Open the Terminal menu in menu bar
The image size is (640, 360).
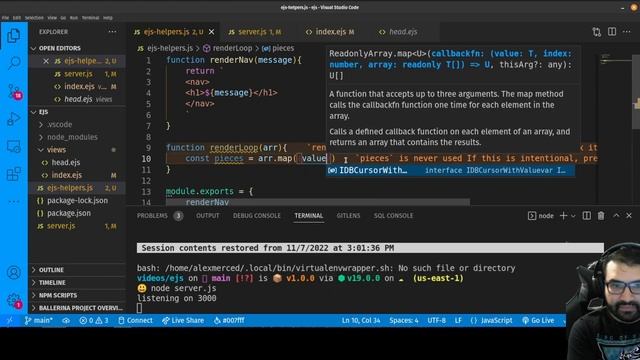[x=90, y=18]
